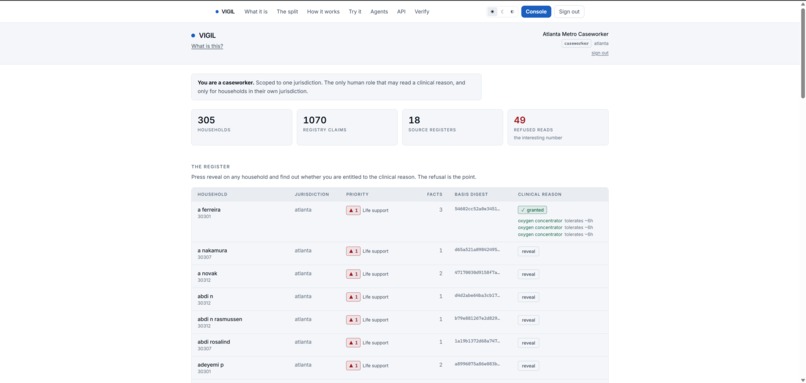Click the priority 1 badge for a nakamura

(353, 251)
